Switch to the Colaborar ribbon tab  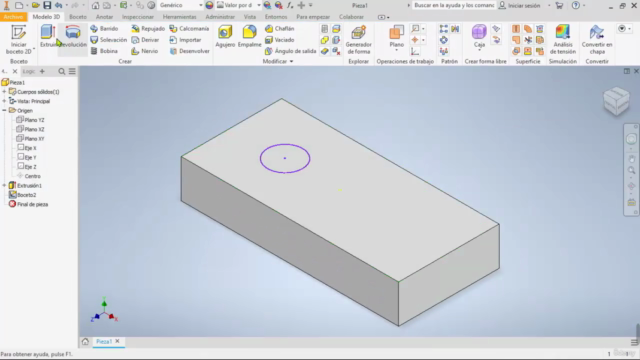tap(351, 17)
